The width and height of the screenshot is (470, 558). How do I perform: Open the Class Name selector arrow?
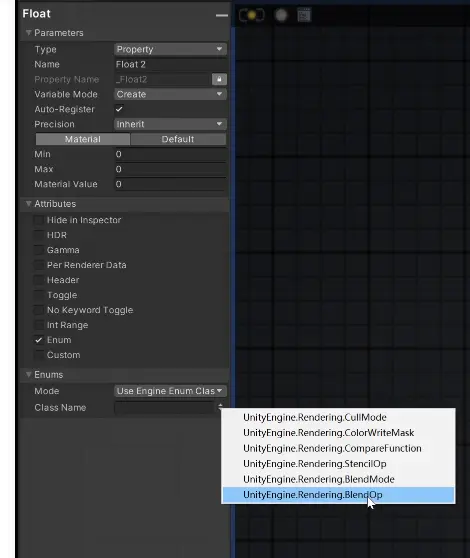point(220,406)
